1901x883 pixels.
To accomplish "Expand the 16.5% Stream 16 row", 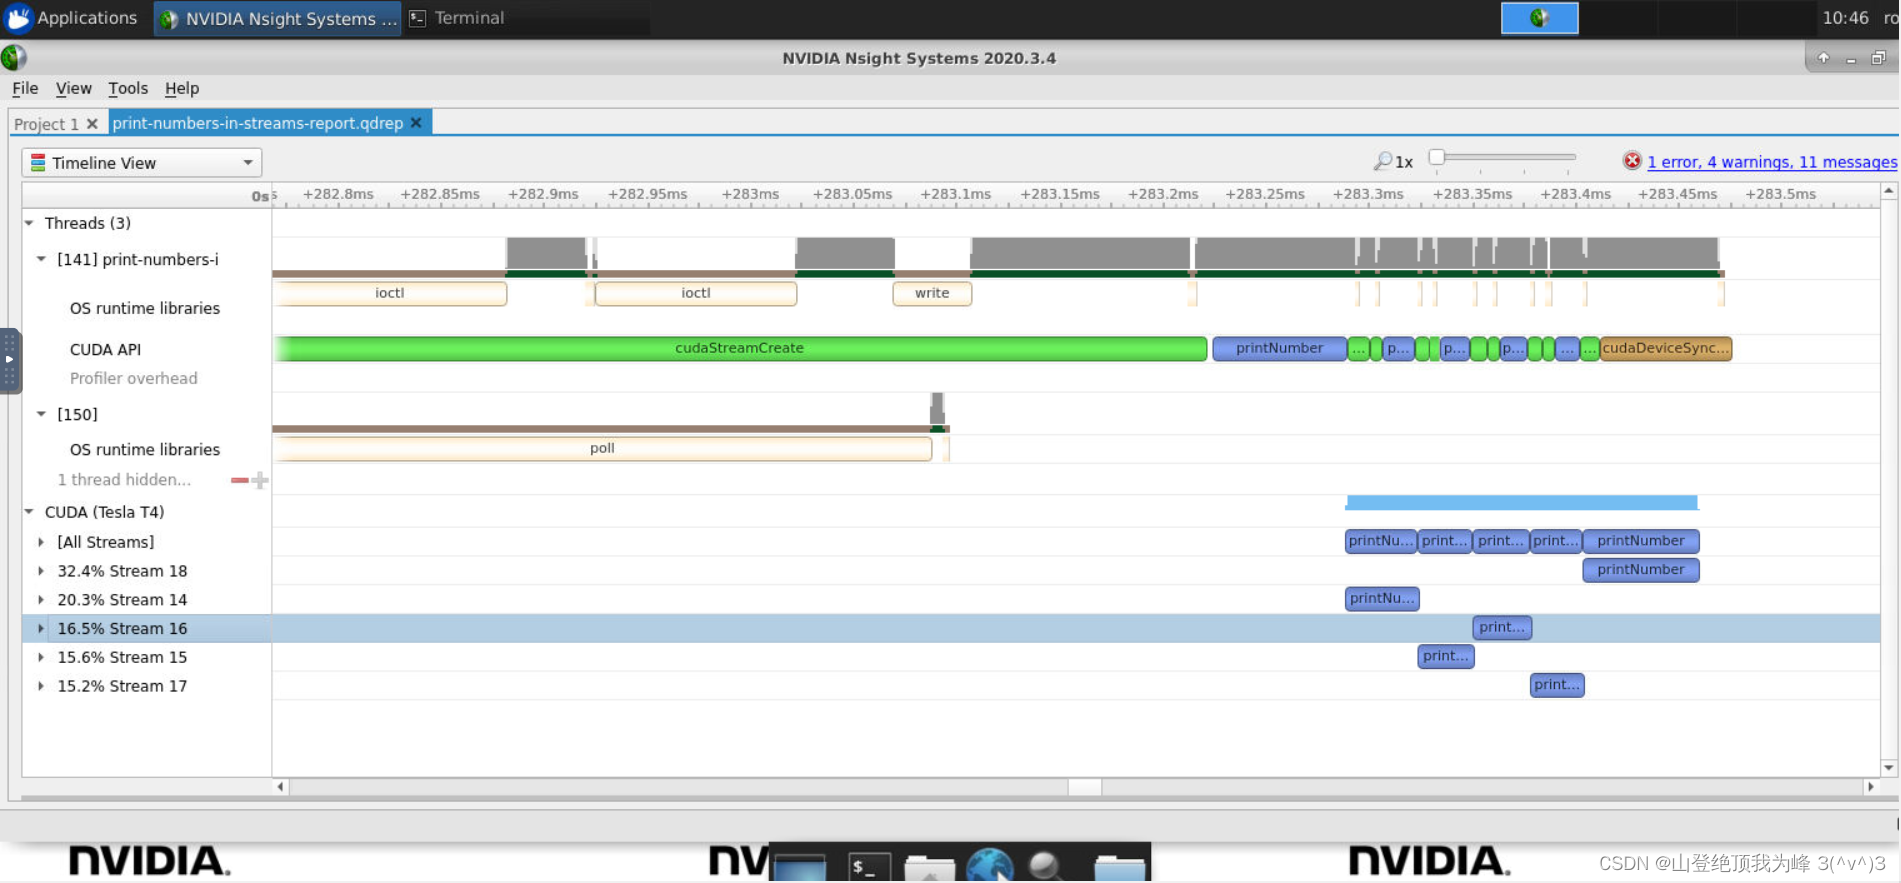I will (x=41, y=628).
